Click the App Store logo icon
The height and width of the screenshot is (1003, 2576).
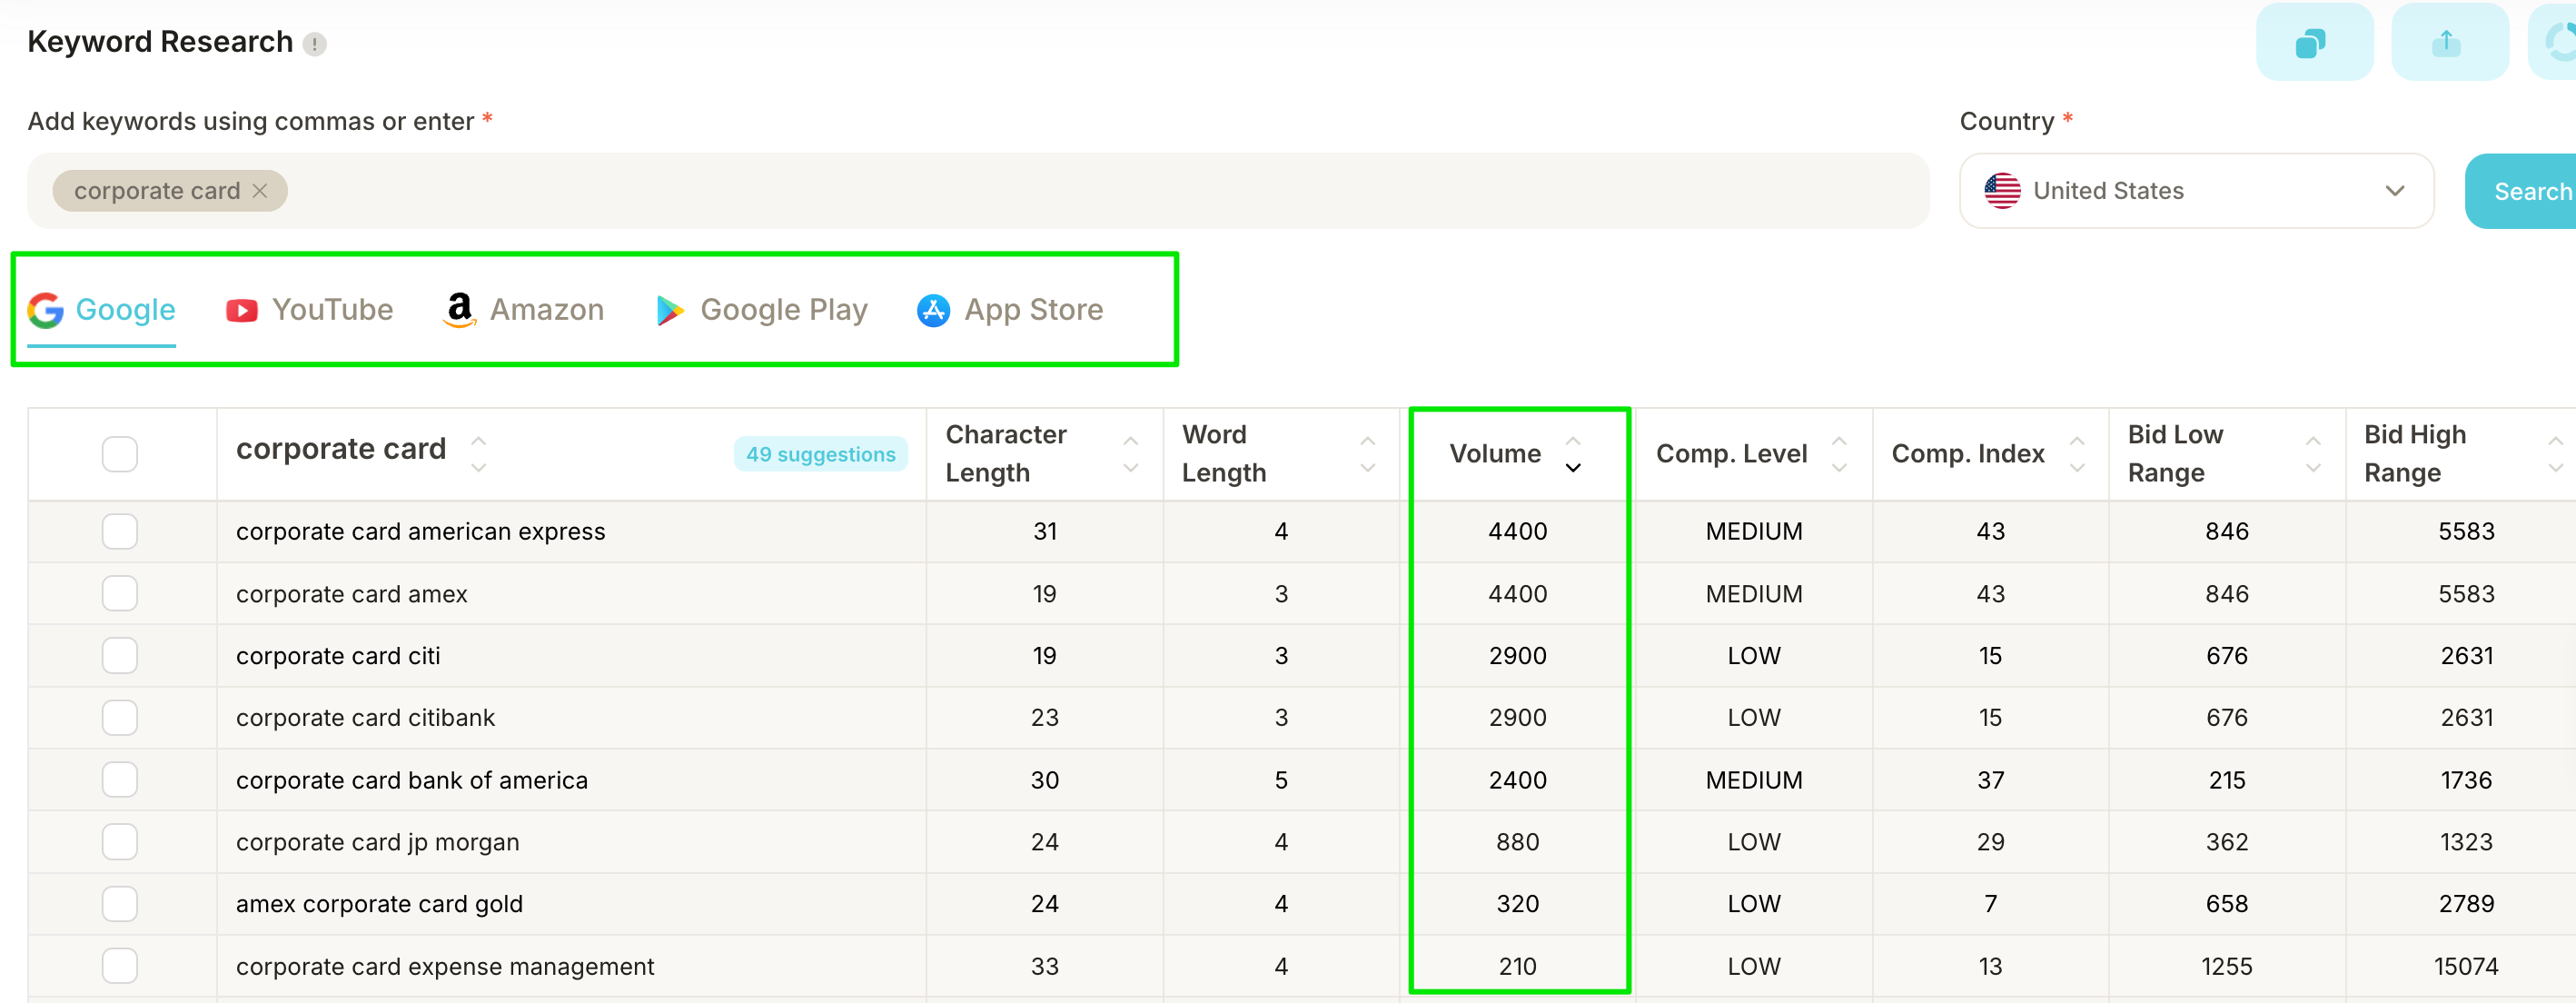[x=933, y=311]
